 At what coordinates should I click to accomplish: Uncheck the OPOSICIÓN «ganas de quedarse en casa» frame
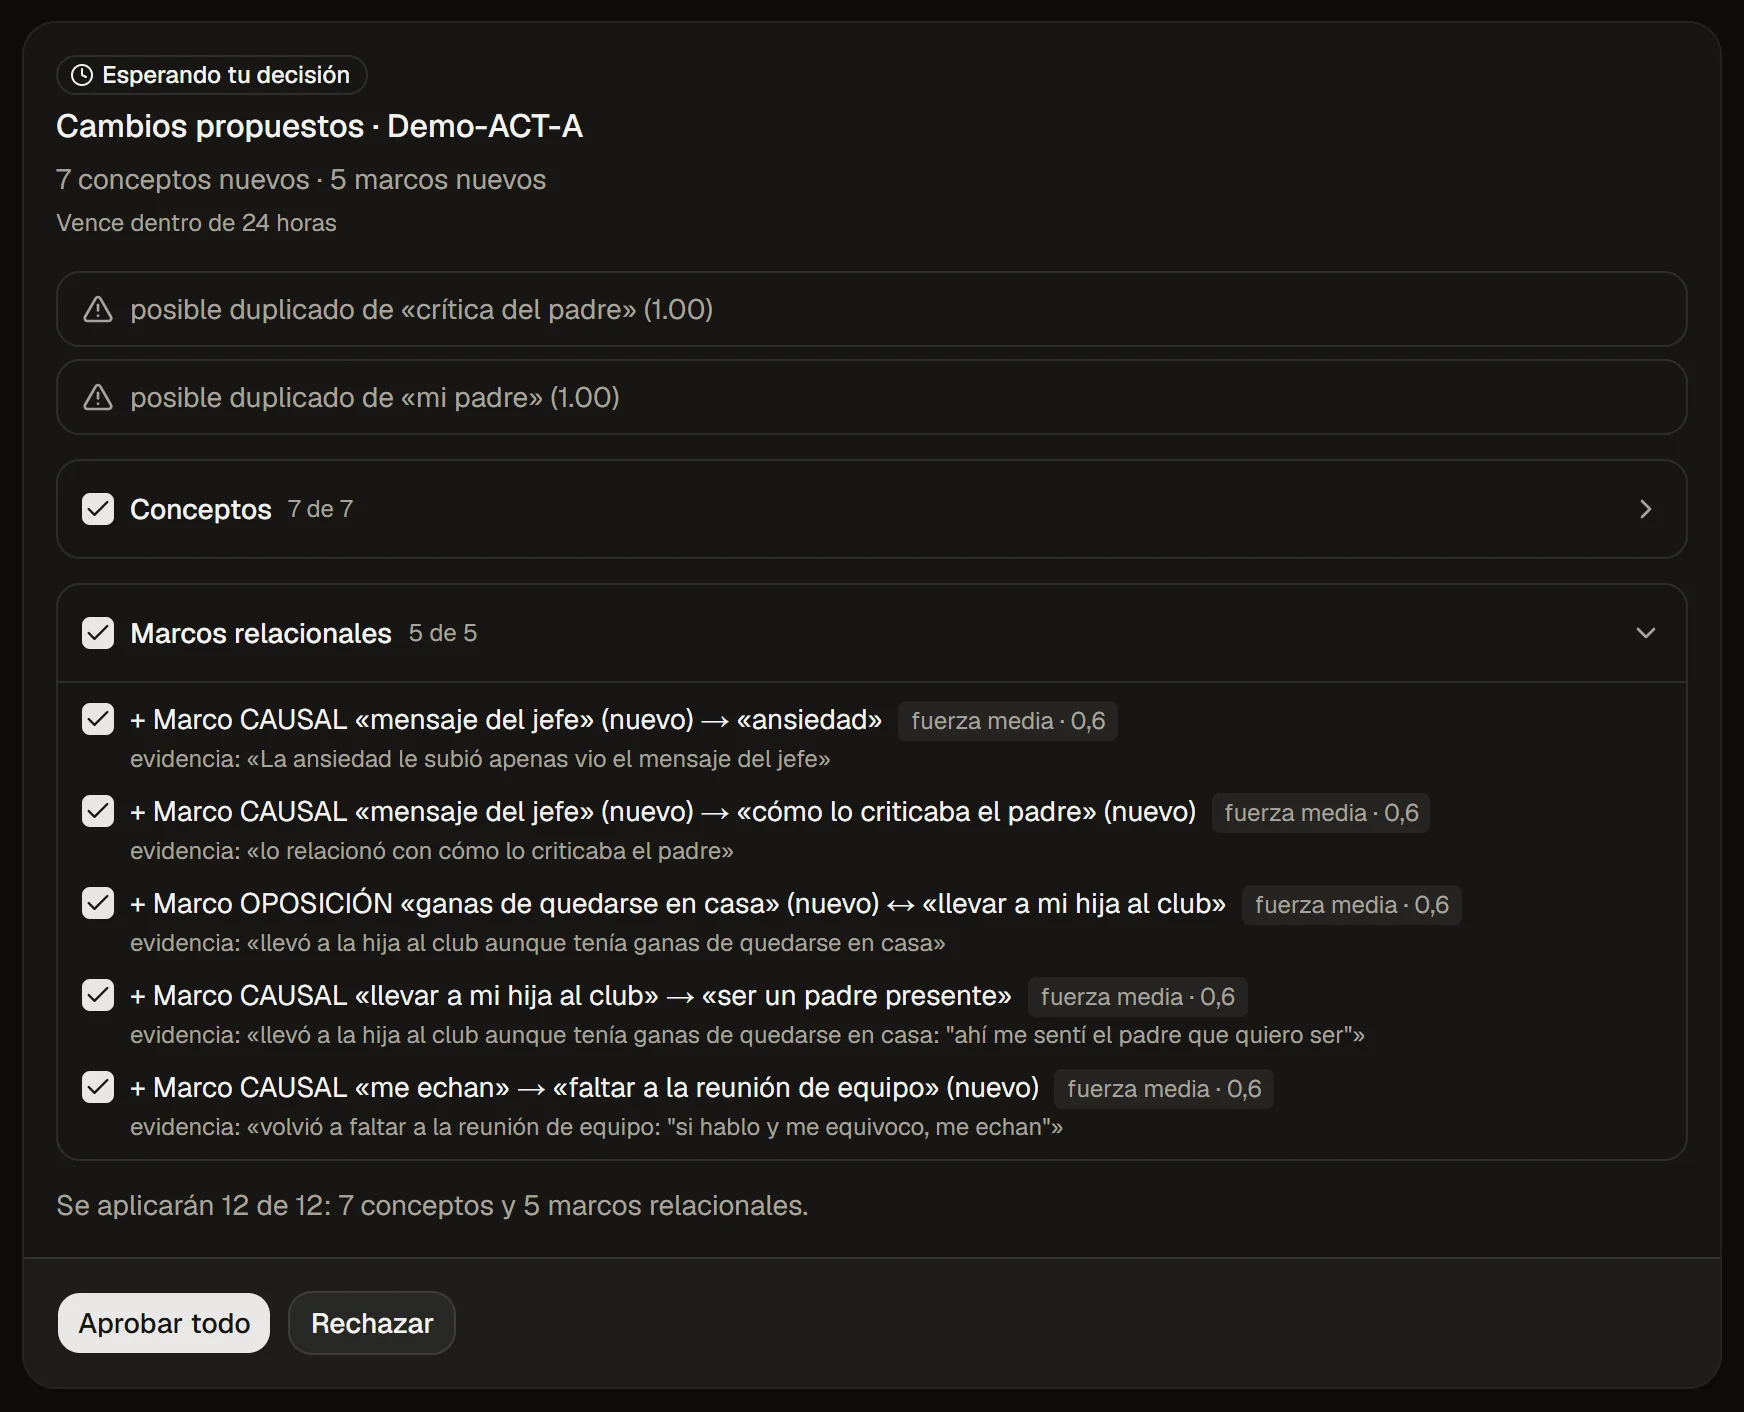pos(98,903)
